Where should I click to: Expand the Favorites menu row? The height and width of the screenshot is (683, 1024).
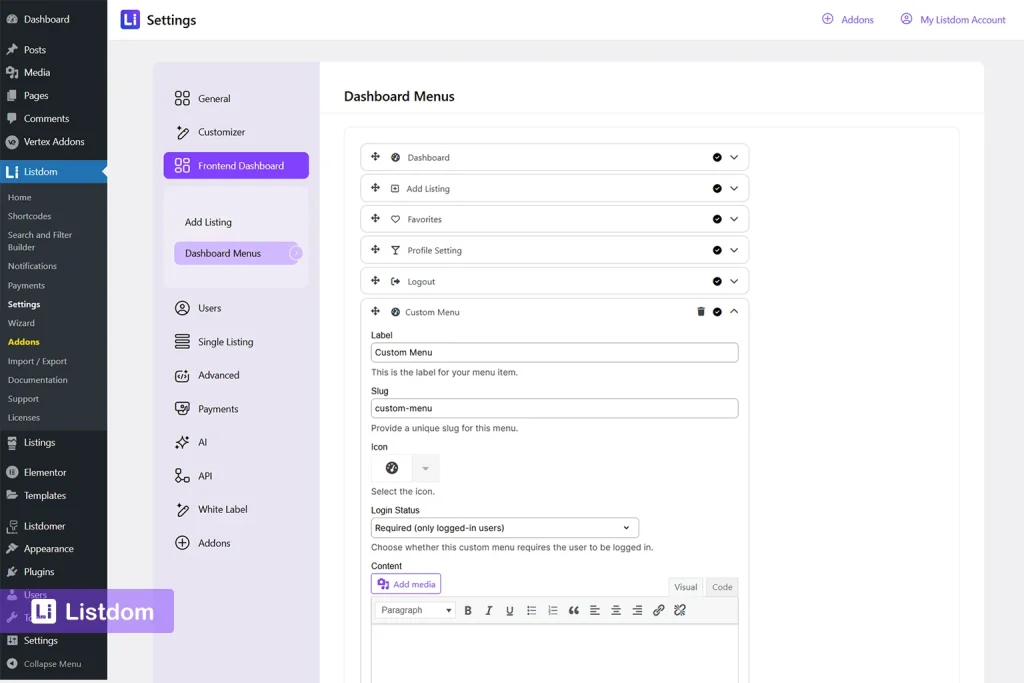pyautogui.click(x=734, y=219)
